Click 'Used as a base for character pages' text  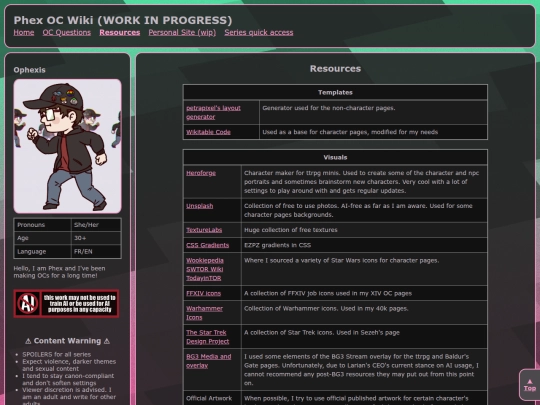click(x=350, y=132)
